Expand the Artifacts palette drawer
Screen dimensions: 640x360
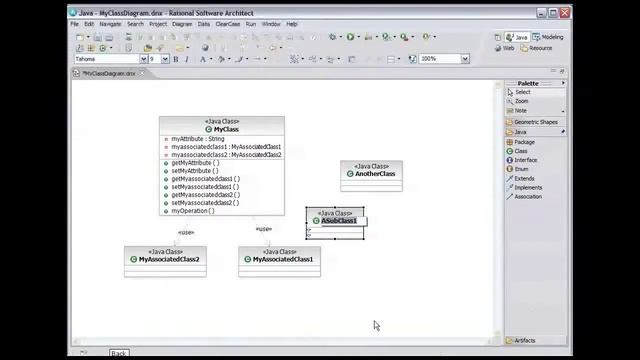[536, 340]
